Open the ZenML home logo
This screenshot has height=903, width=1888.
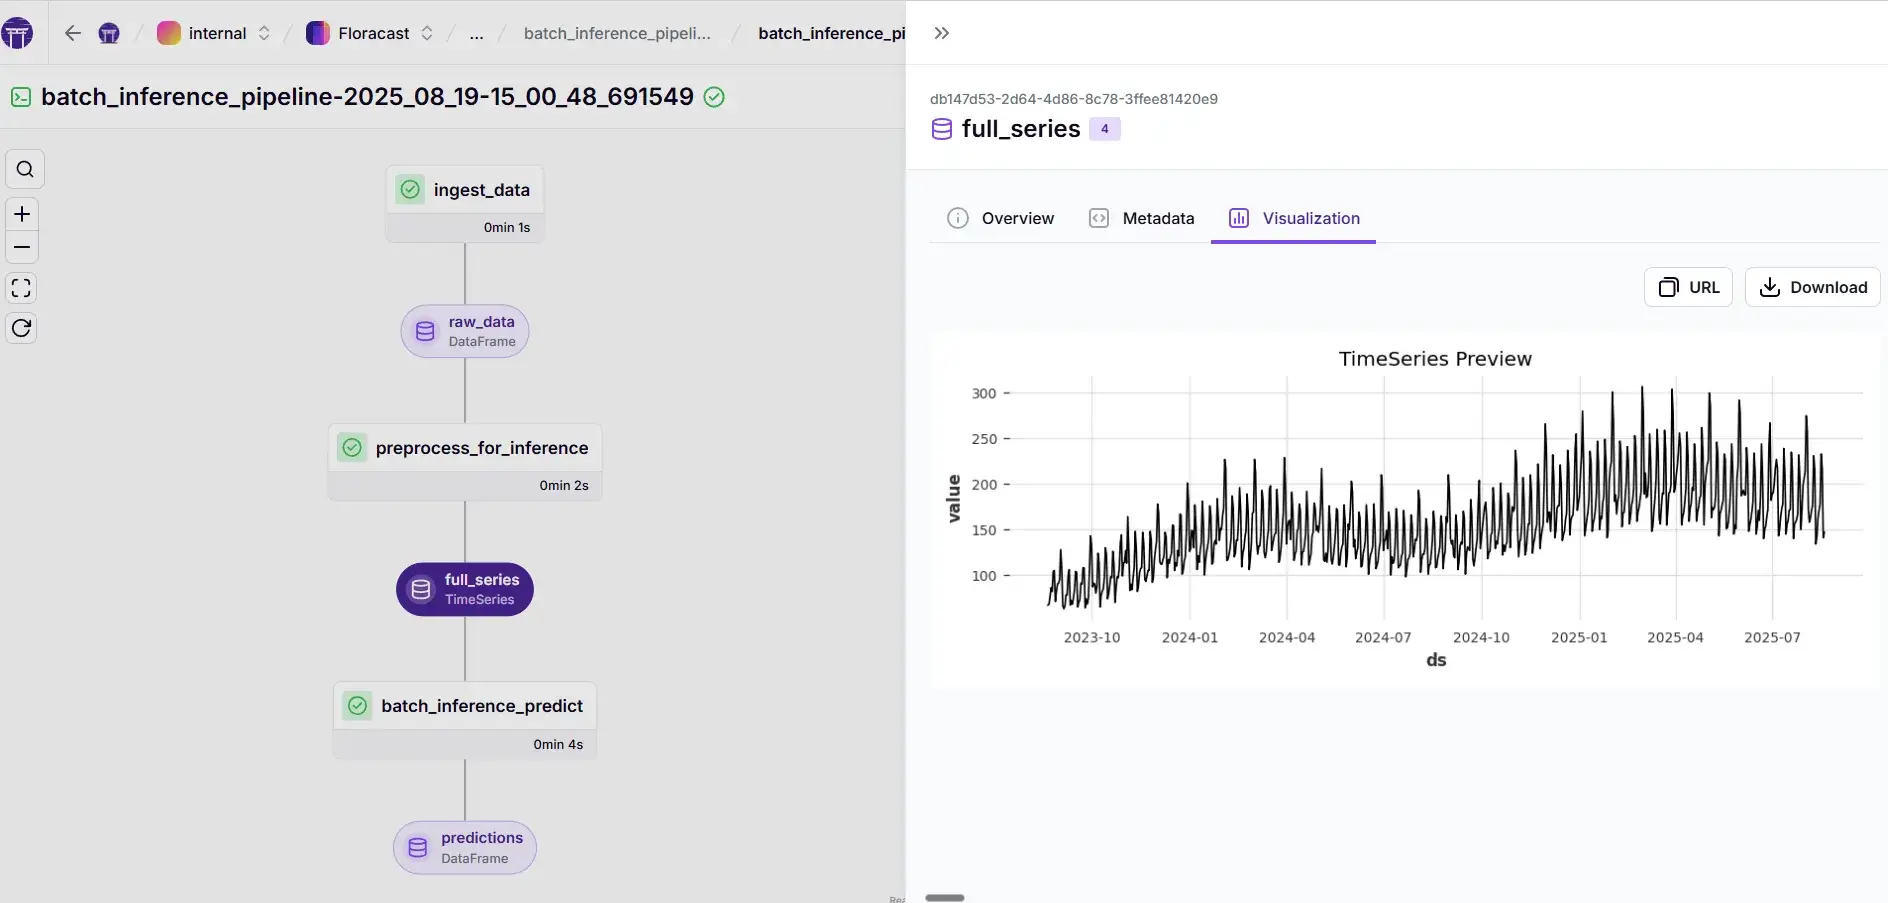click(x=17, y=33)
